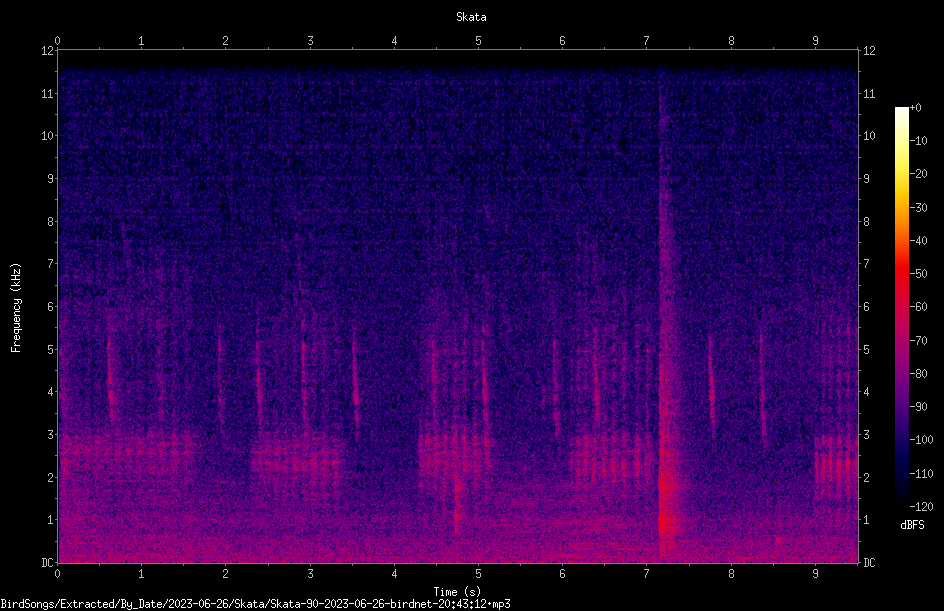Click the "12" tick on the left frequency axis
The width and height of the screenshot is (944, 611).
[47, 51]
